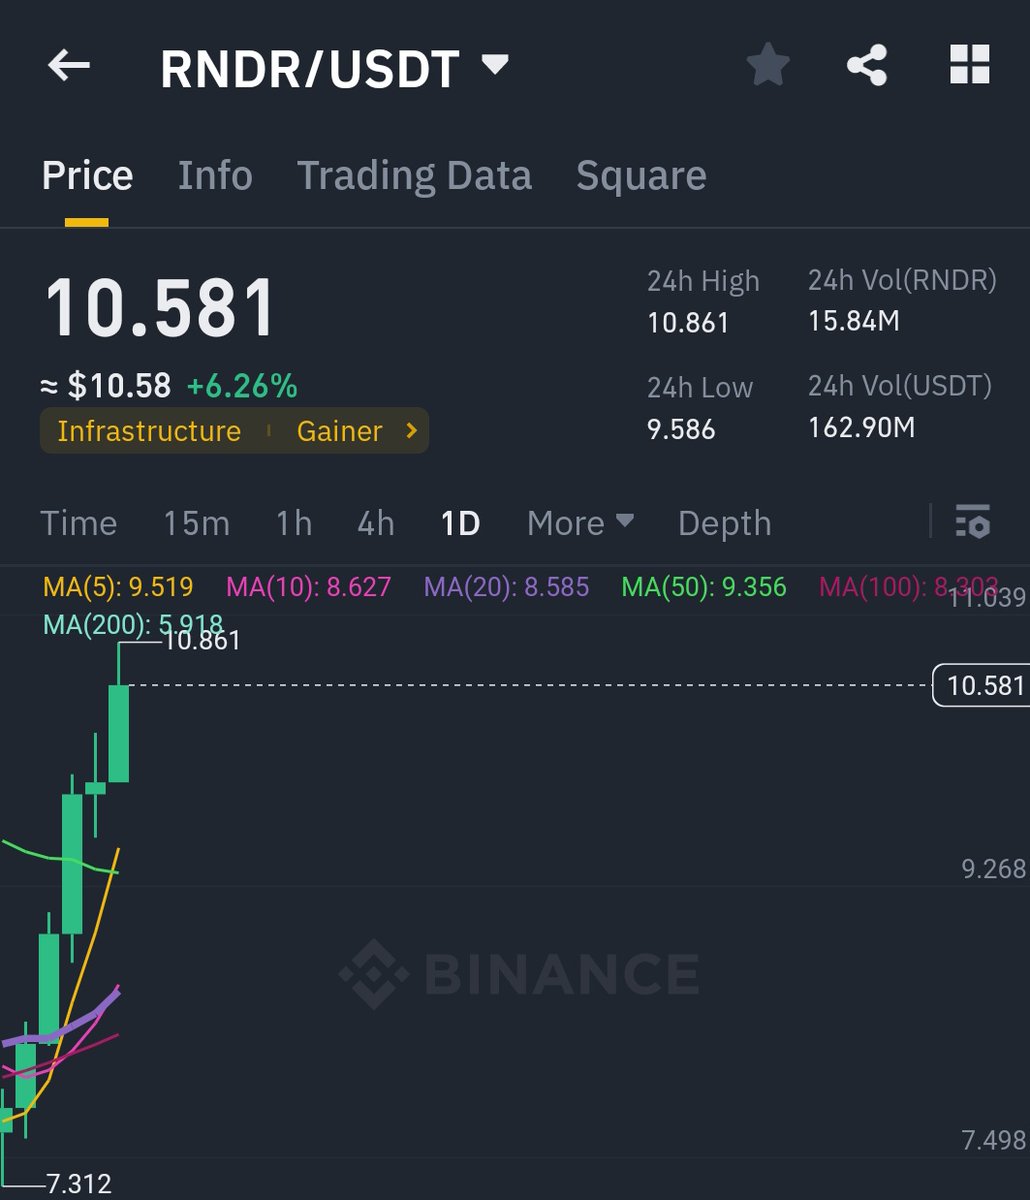
Task: Select the 1h chart interval
Action: click(x=294, y=523)
